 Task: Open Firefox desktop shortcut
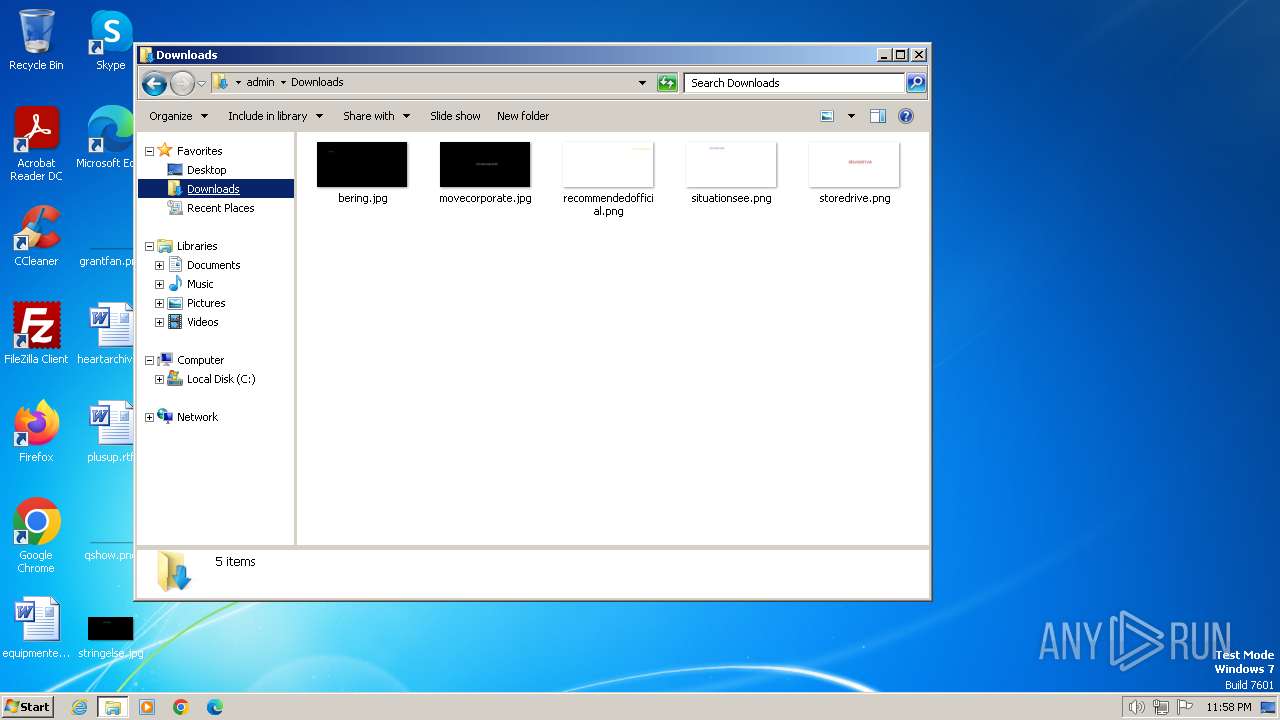pyautogui.click(x=36, y=432)
